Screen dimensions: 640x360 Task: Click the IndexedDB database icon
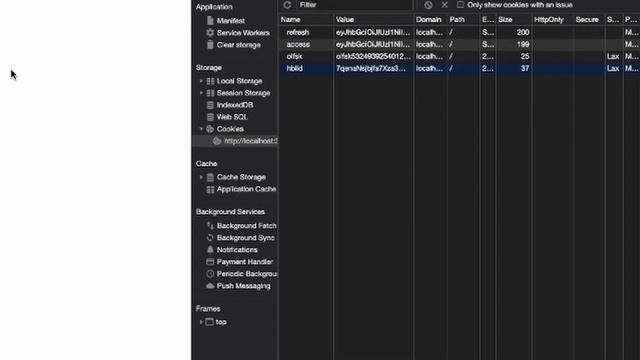(x=210, y=105)
